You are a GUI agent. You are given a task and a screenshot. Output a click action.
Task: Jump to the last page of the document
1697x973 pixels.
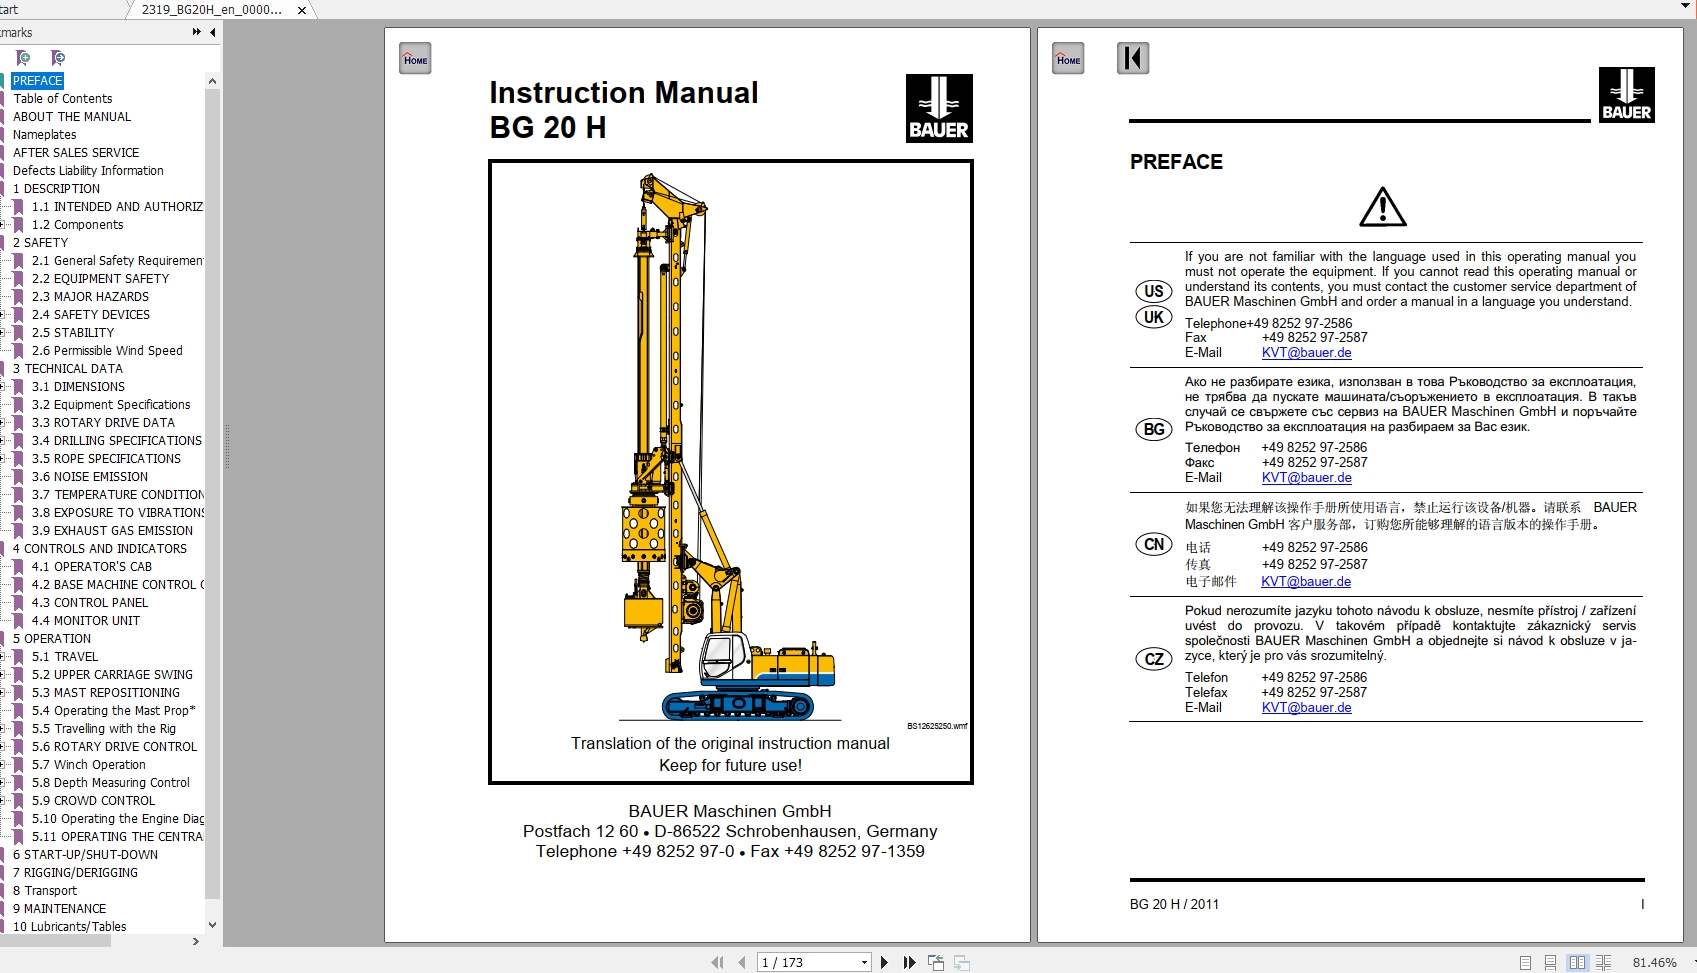point(909,962)
